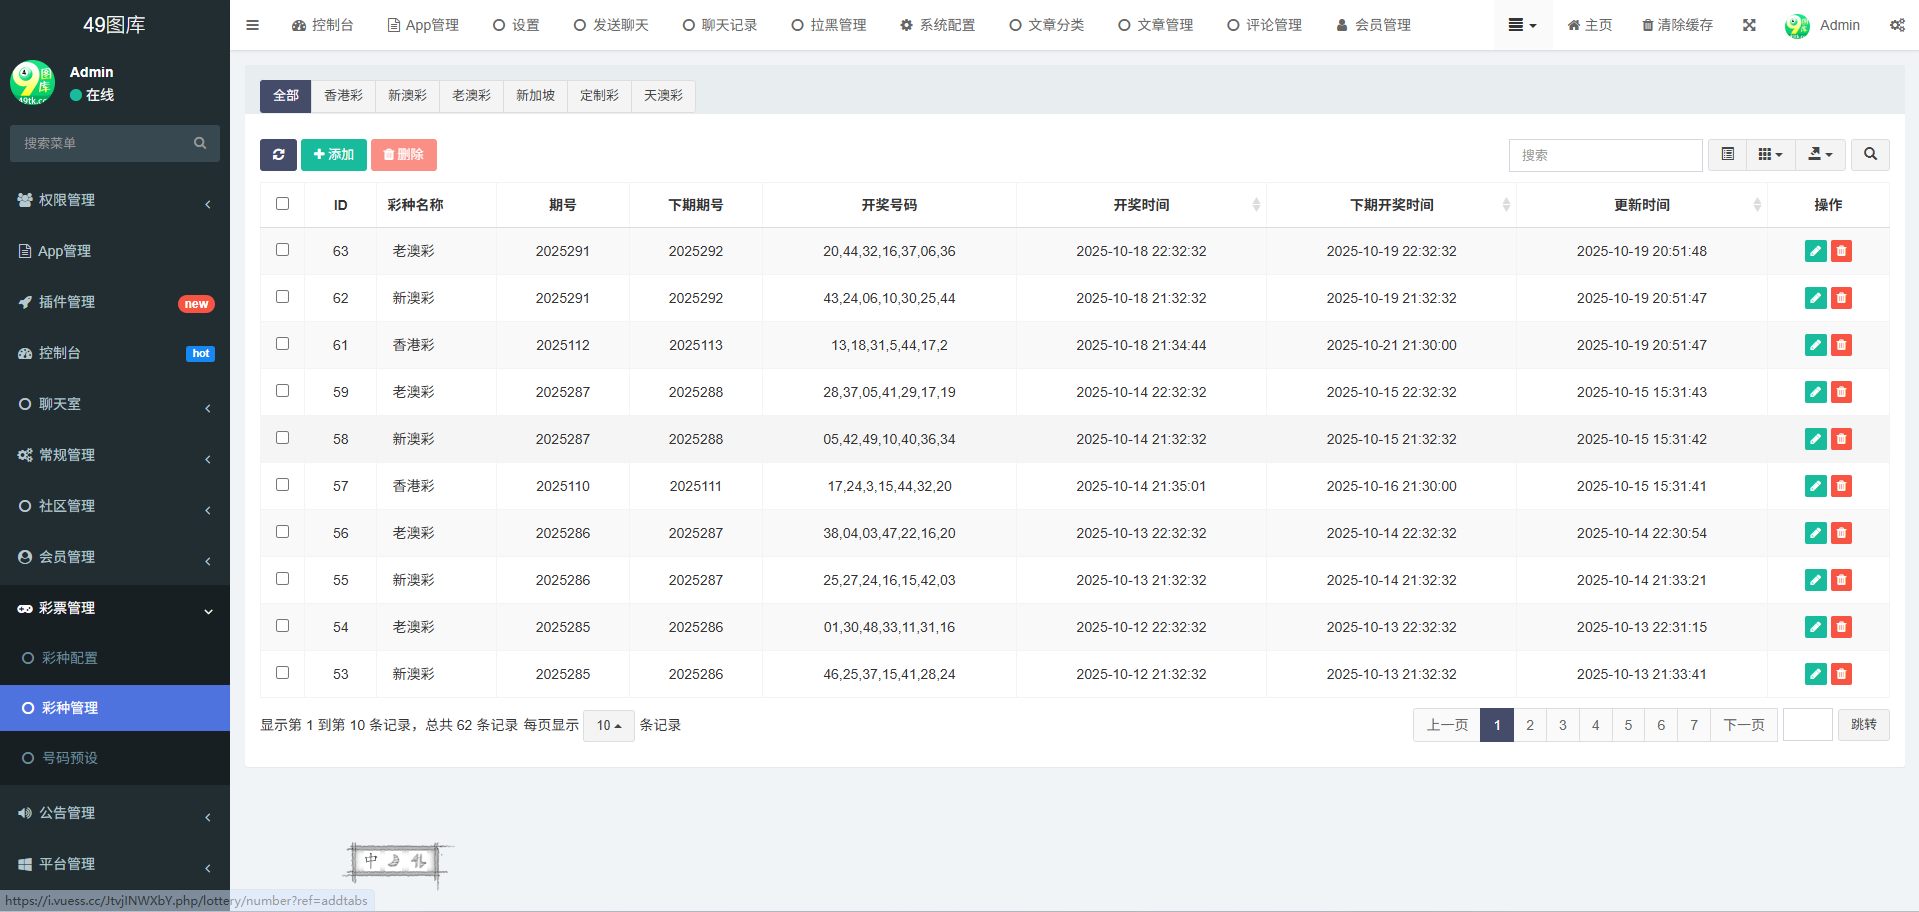Go to page 3 in pagination
This screenshot has width=1919, height=912.
coord(1562,725)
